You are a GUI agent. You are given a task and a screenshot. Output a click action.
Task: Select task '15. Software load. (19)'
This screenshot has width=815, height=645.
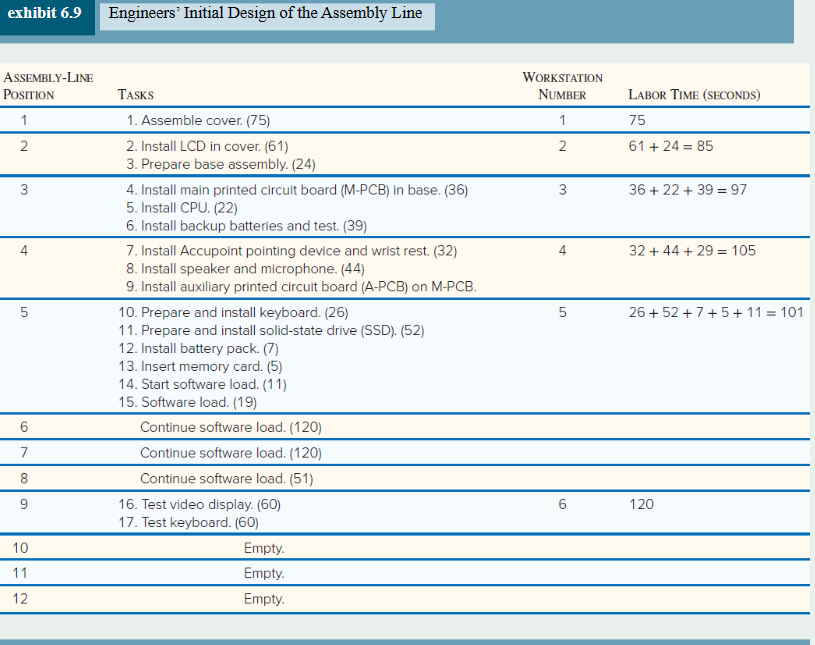(x=188, y=402)
